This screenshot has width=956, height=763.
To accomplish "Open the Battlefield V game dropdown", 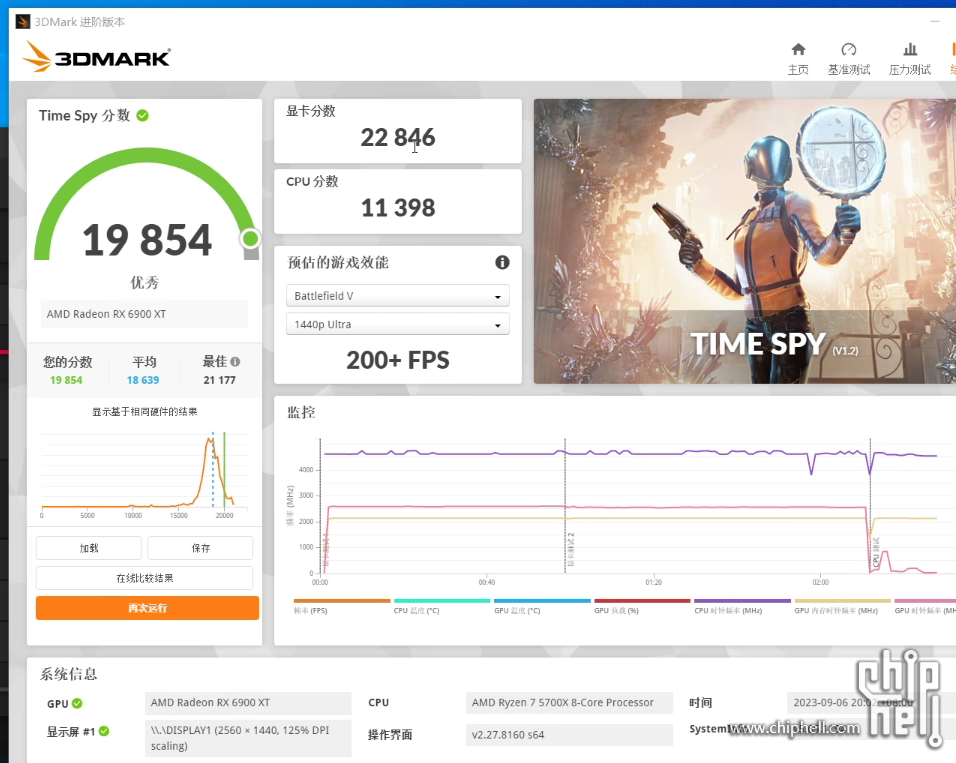I will click(398, 296).
